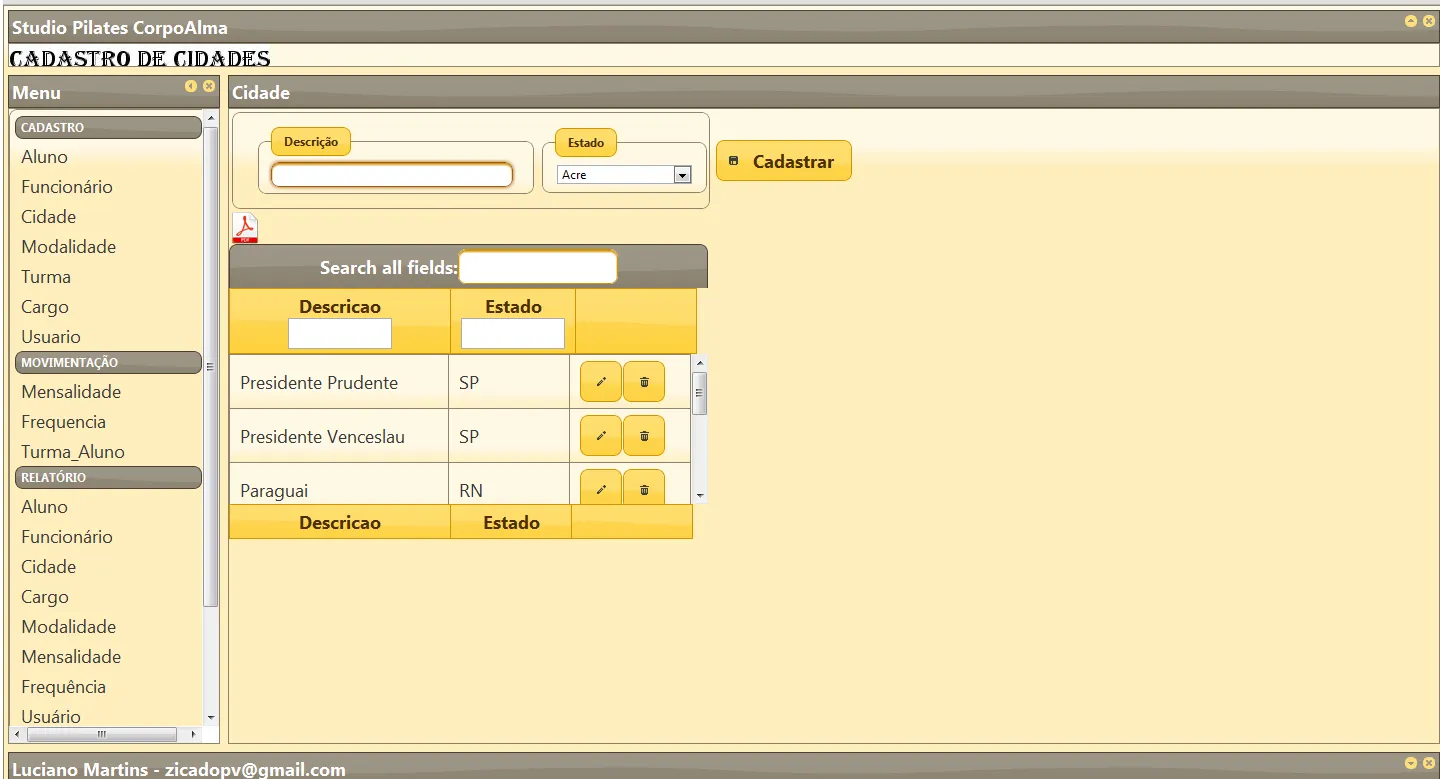
Task: Click the city table's scrollbar up arrow
Action: click(700, 363)
